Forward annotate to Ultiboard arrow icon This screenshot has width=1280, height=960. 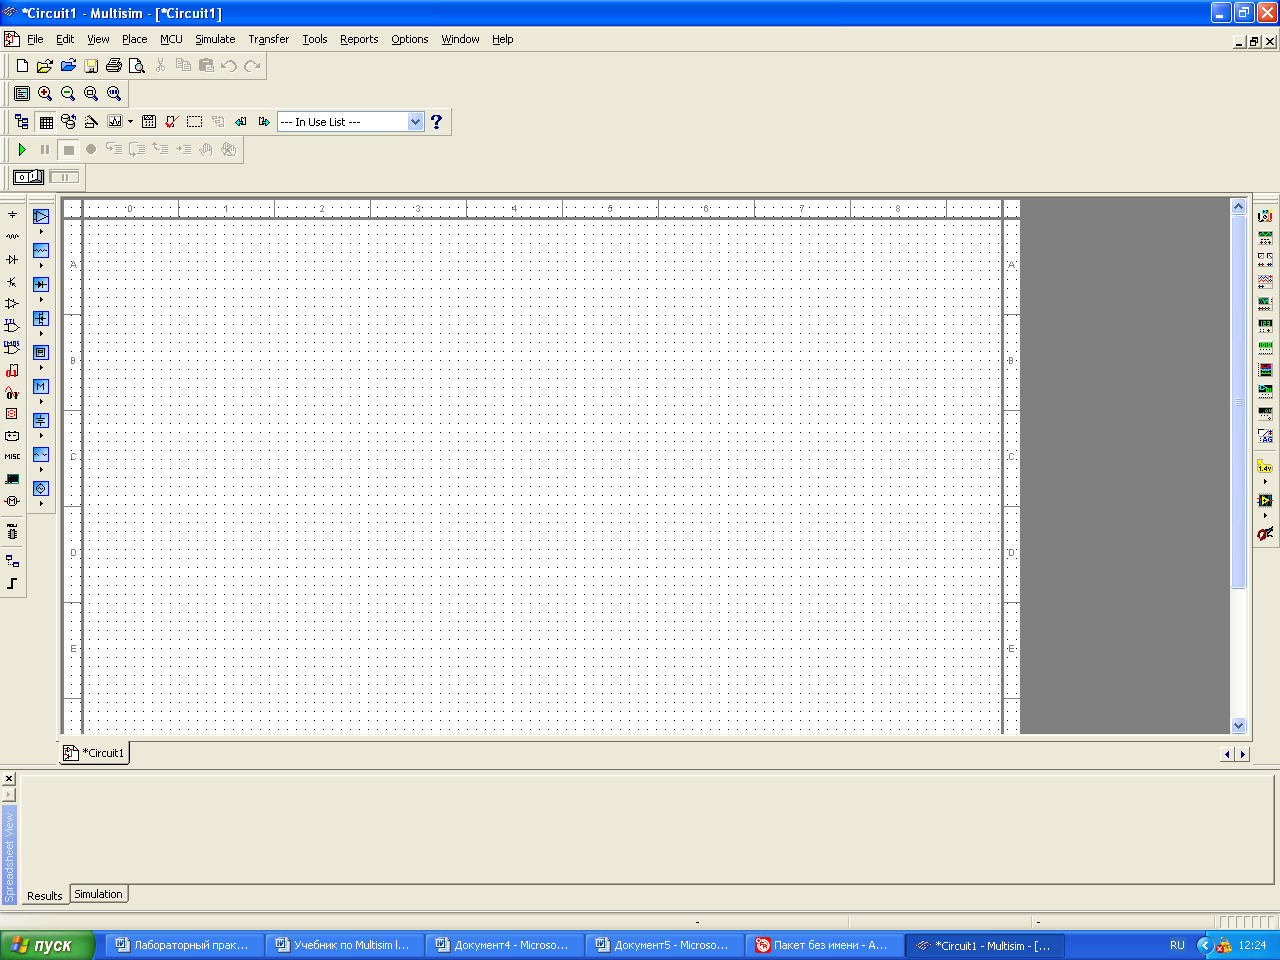click(264, 122)
